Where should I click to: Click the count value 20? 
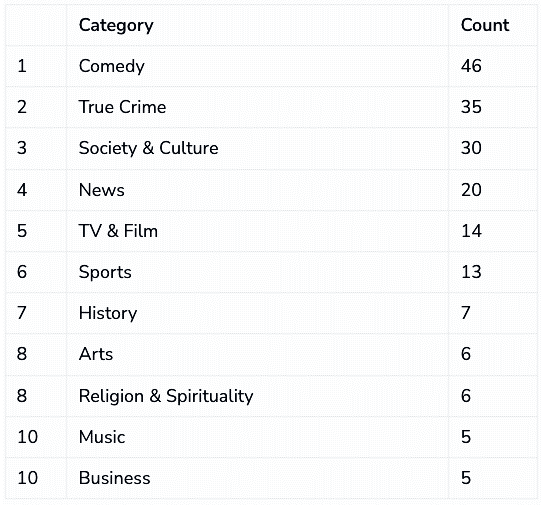[471, 190]
